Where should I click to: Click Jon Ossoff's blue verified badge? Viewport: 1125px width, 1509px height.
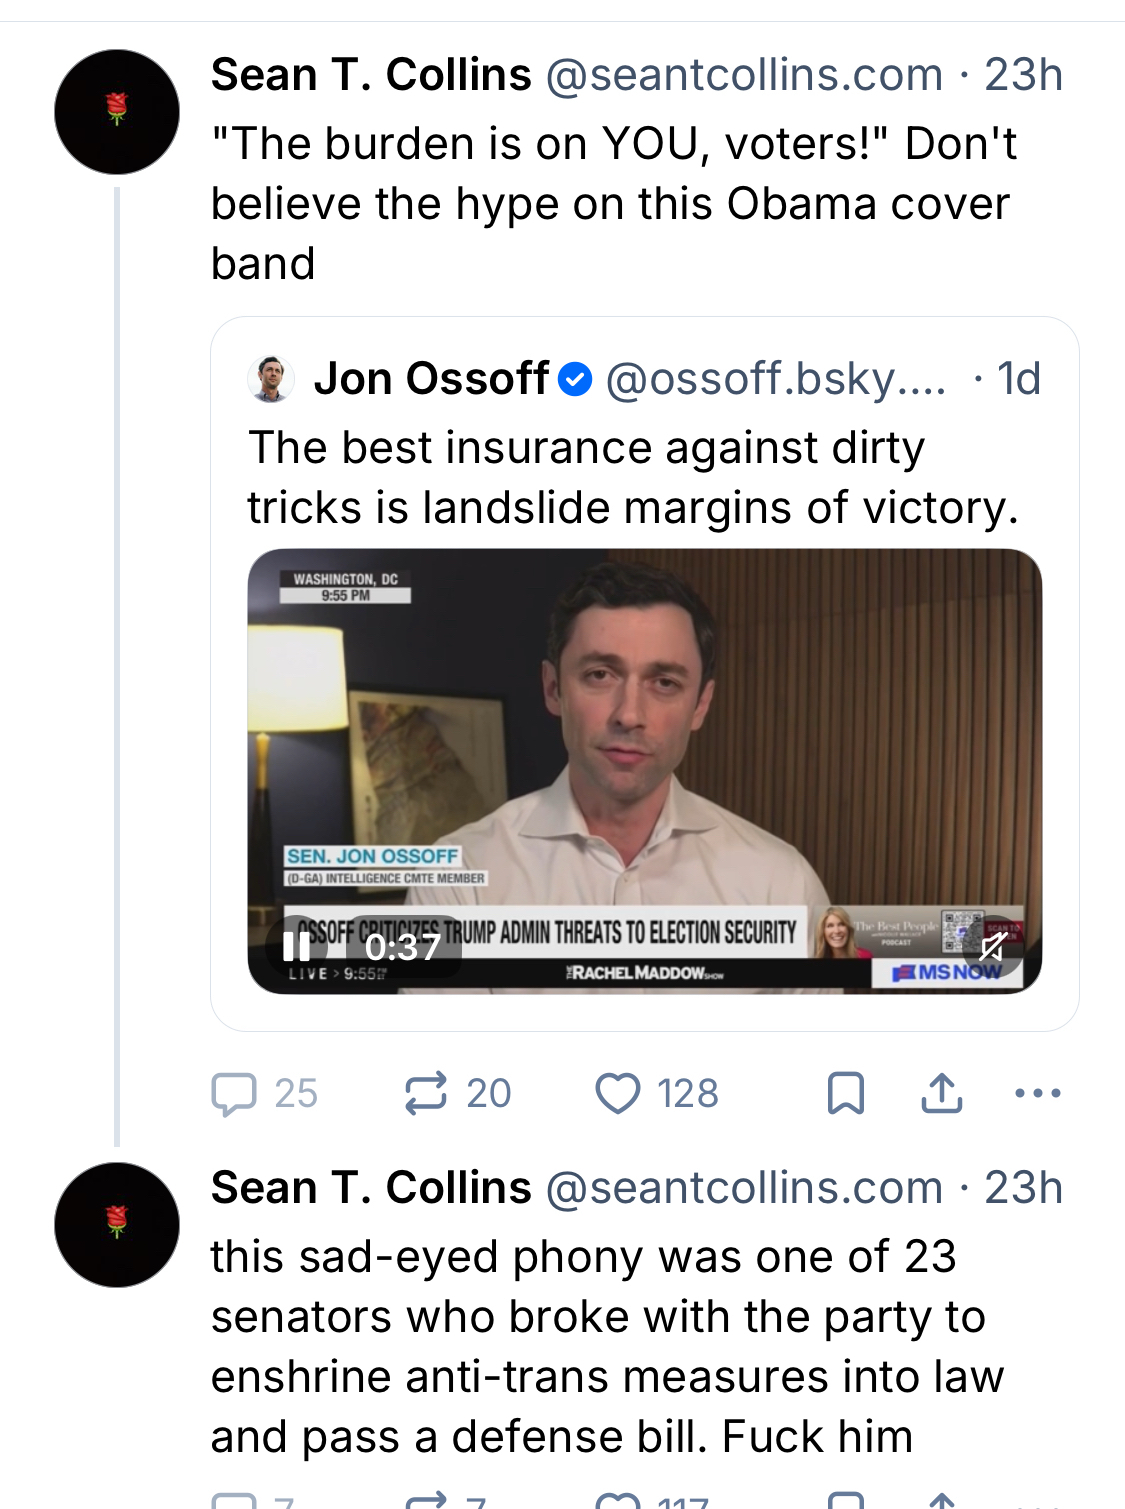point(575,380)
